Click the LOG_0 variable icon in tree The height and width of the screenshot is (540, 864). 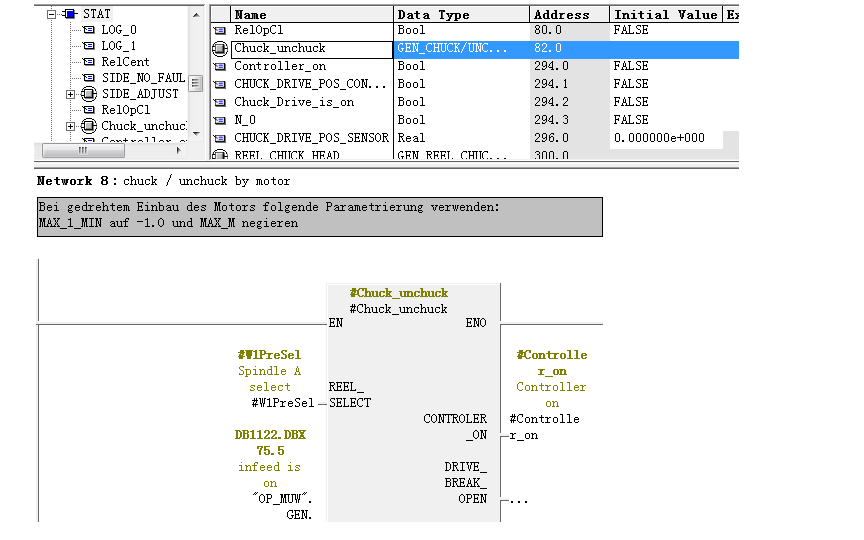coord(88,30)
